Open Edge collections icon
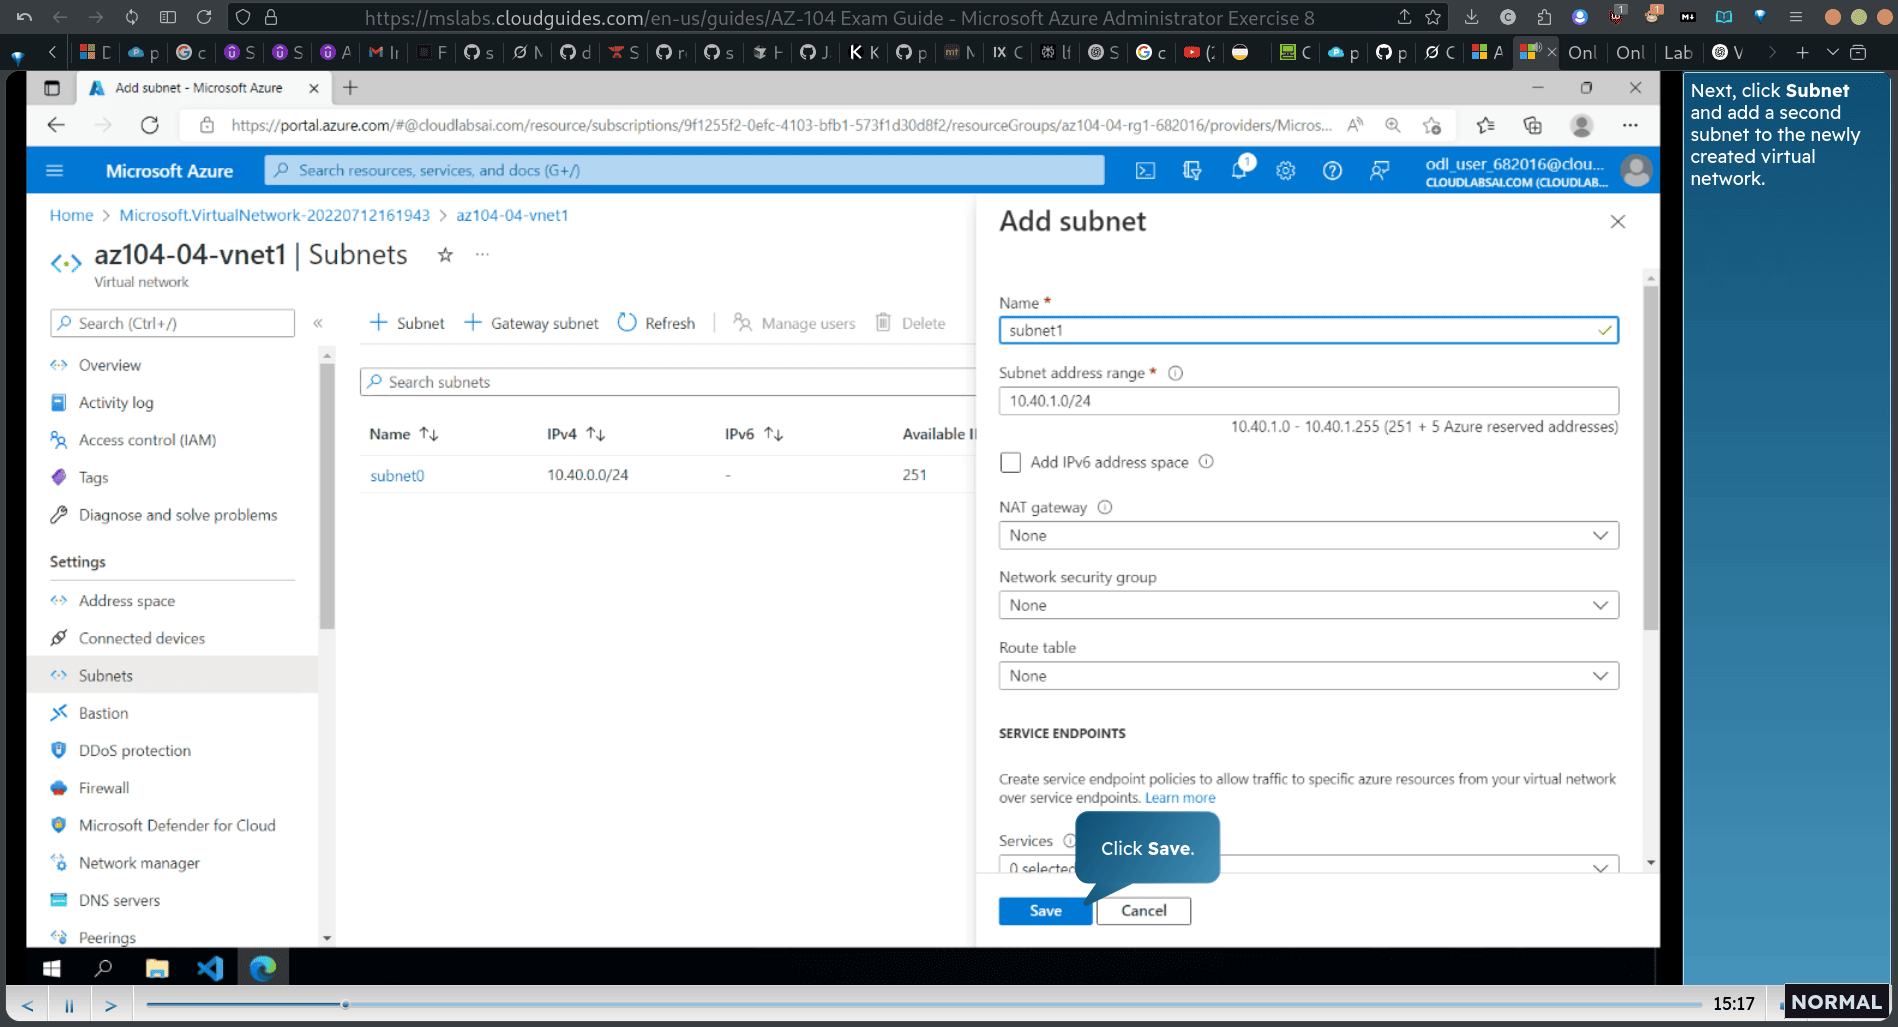 click(x=1532, y=125)
